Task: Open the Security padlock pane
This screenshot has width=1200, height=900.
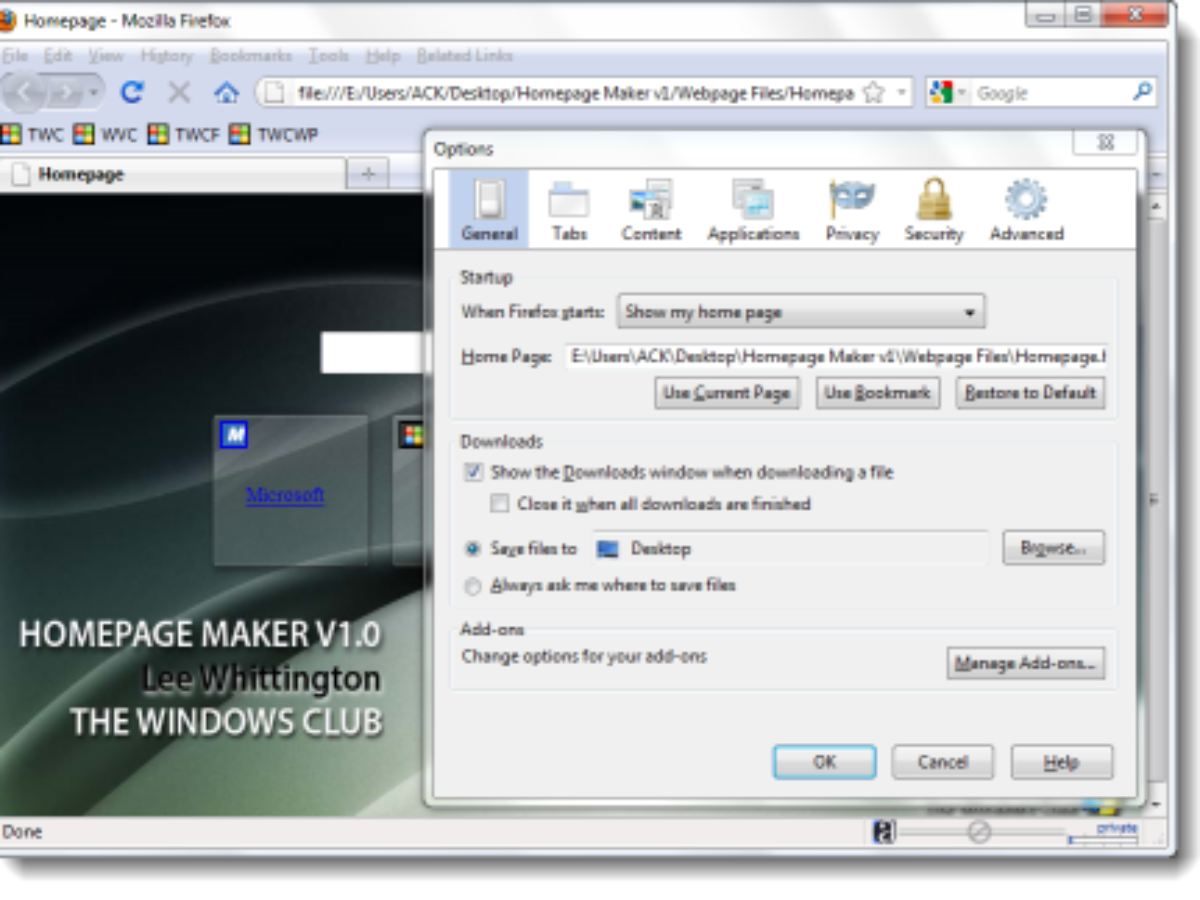Action: 933,209
